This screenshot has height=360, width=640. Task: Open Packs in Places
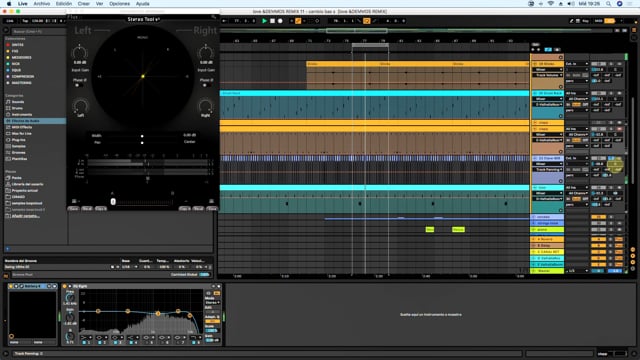(x=16, y=178)
